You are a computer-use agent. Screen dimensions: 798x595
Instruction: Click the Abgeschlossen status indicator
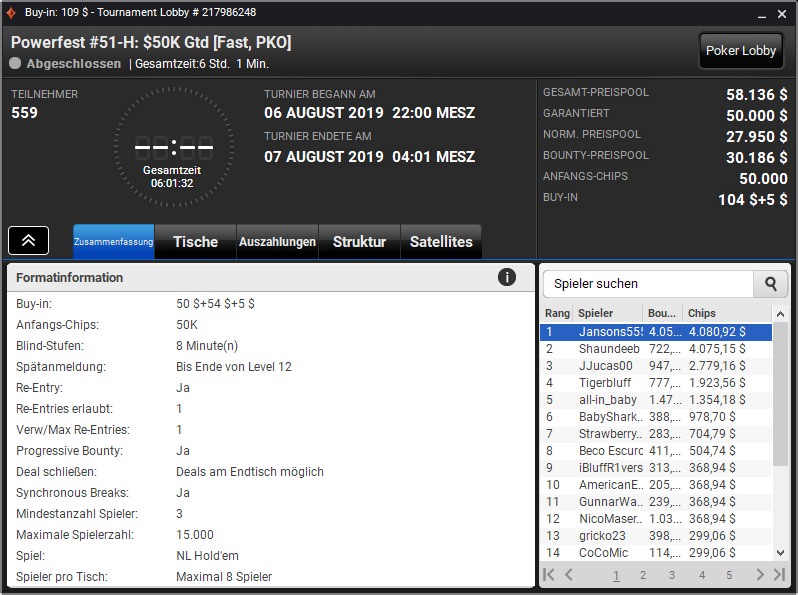click(65, 64)
